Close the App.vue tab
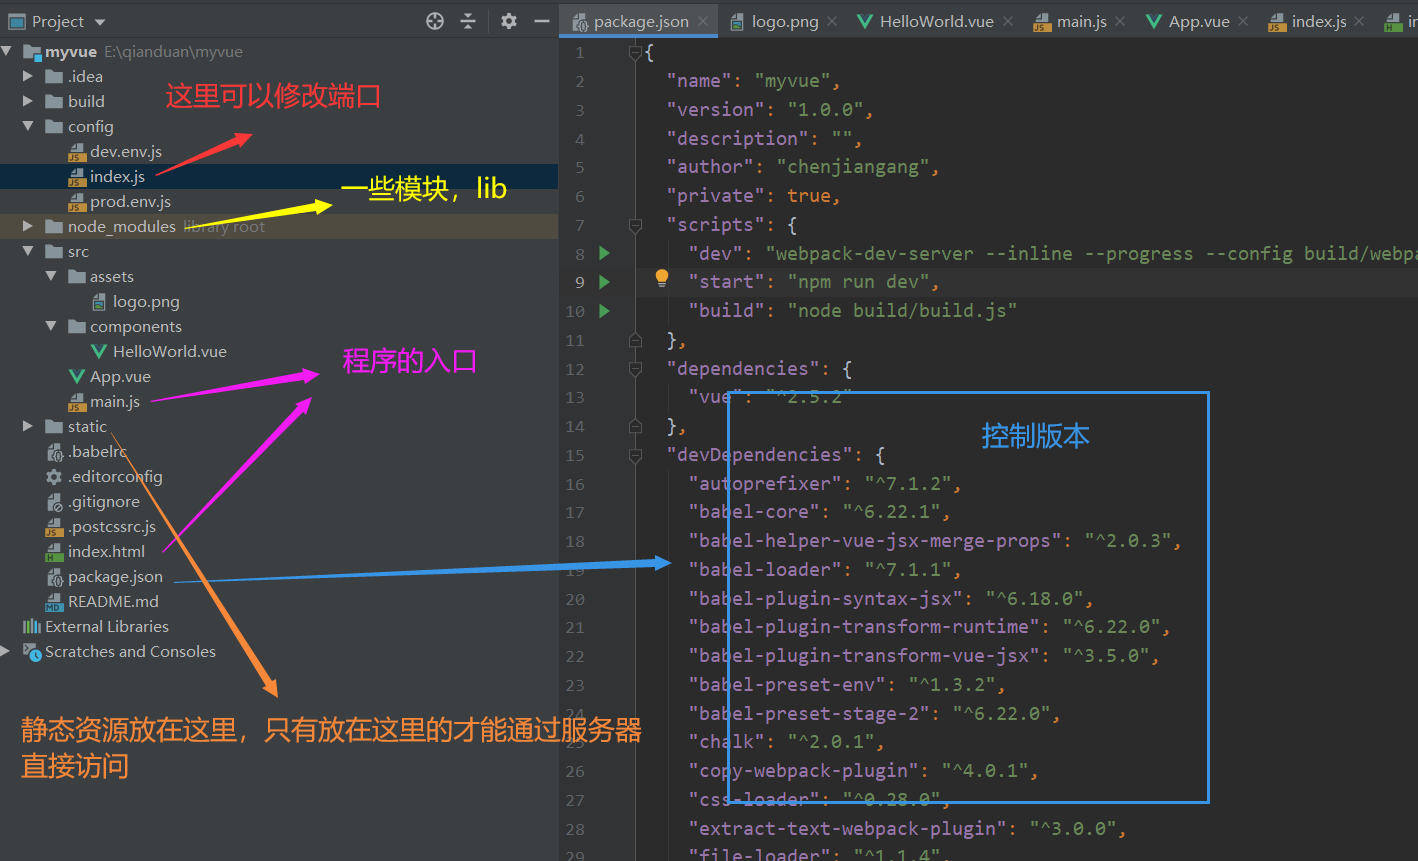The width and height of the screenshot is (1418, 861). [x=1243, y=21]
